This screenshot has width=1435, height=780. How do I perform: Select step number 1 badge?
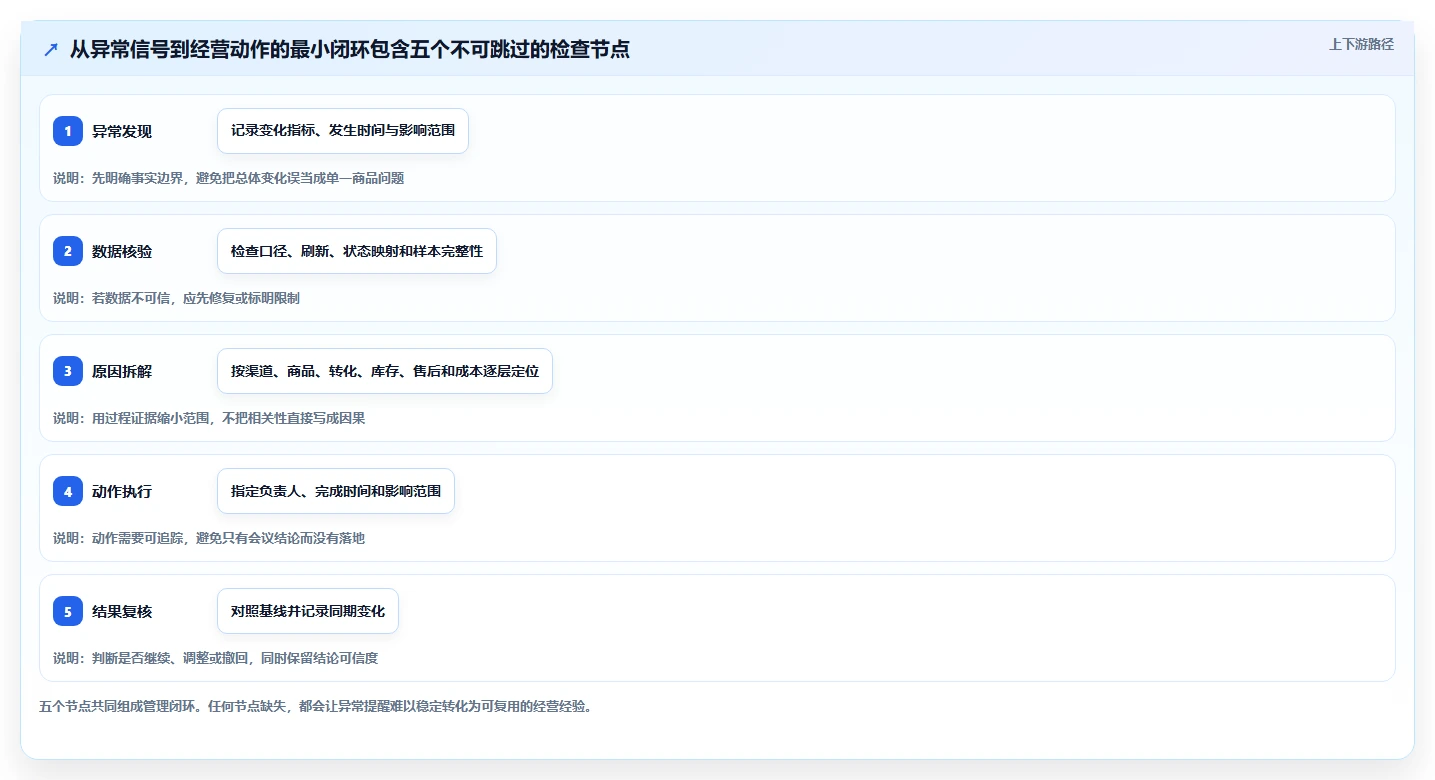[68, 131]
